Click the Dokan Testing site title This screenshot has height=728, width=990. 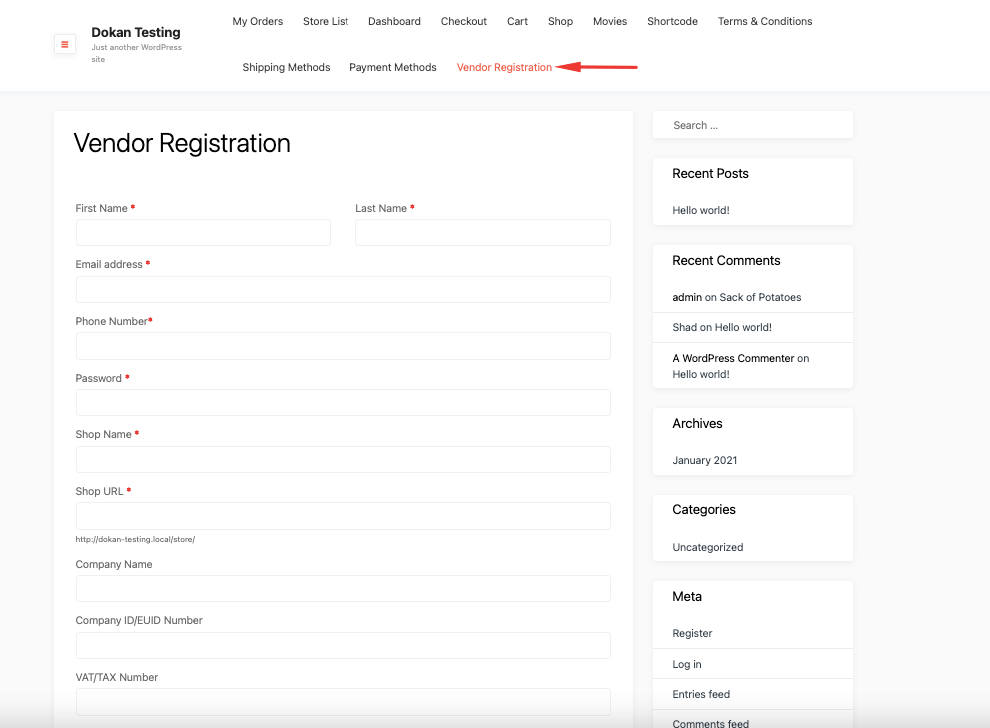click(x=135, y=32)
